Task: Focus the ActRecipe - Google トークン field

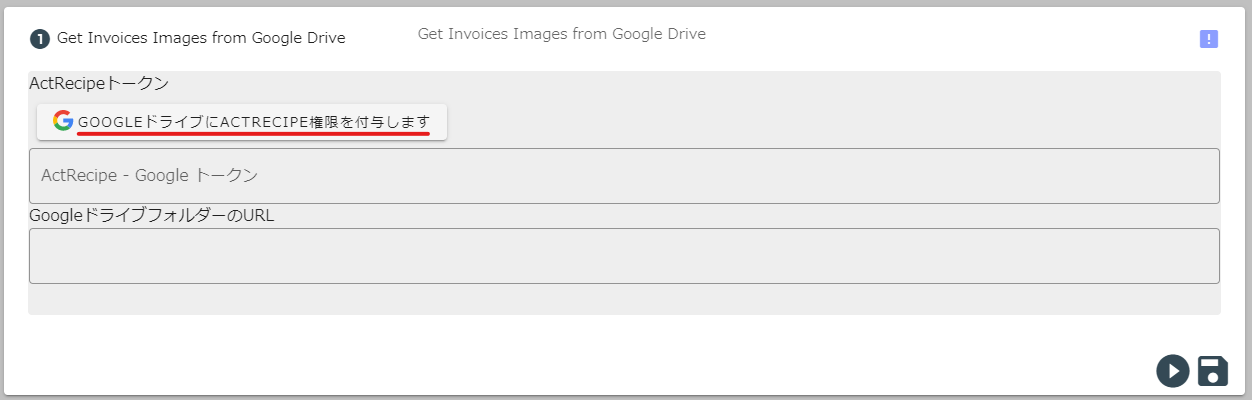Action: click(x=624, y=176)
